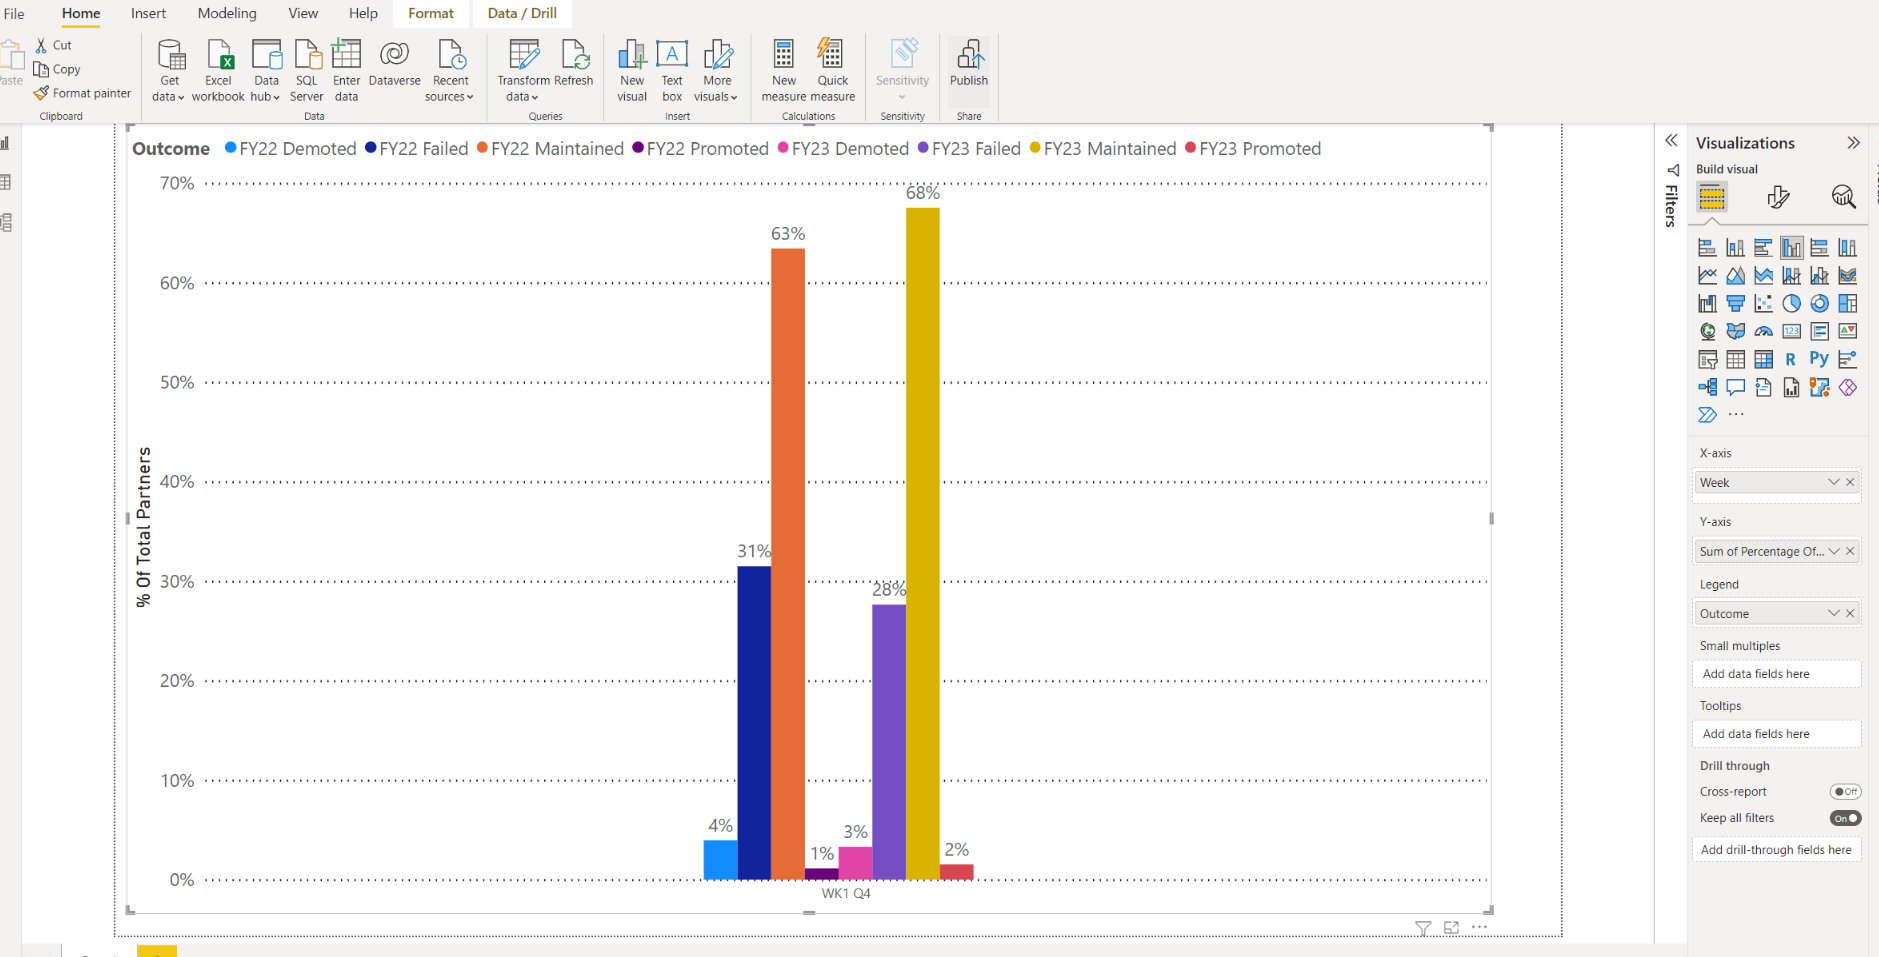Pick the filled map visual icon
1879x957 pixels.
(1735, 331)
